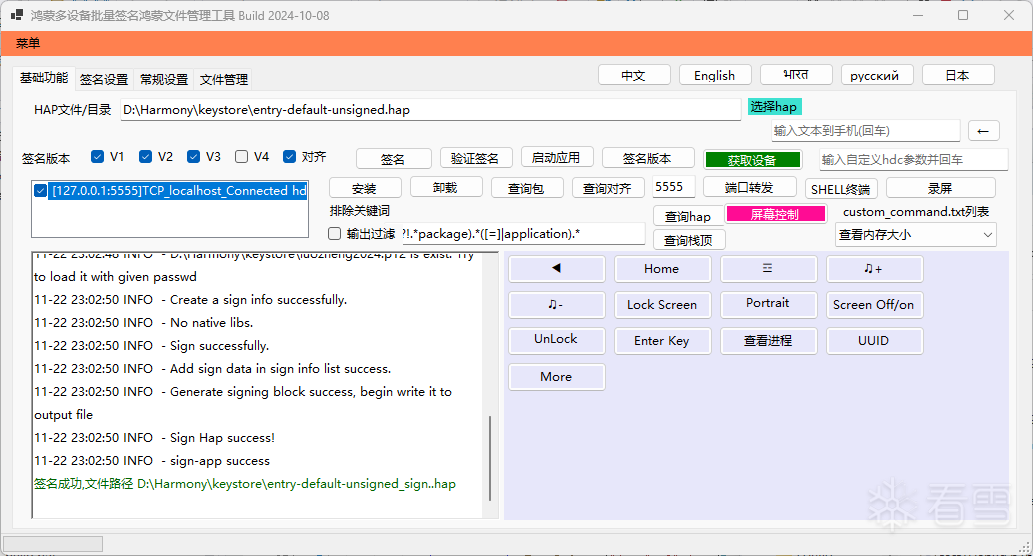Click the 查询hap button
Screen dimensions: 1033x556
coord(688,216)
